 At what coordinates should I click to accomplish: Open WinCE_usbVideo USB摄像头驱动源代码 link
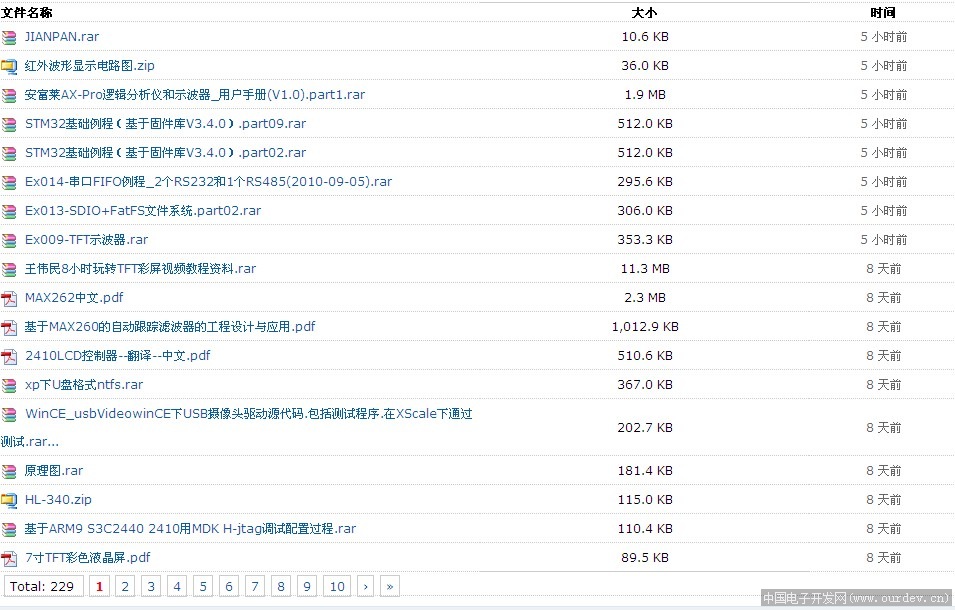click(x=248, y=414)
